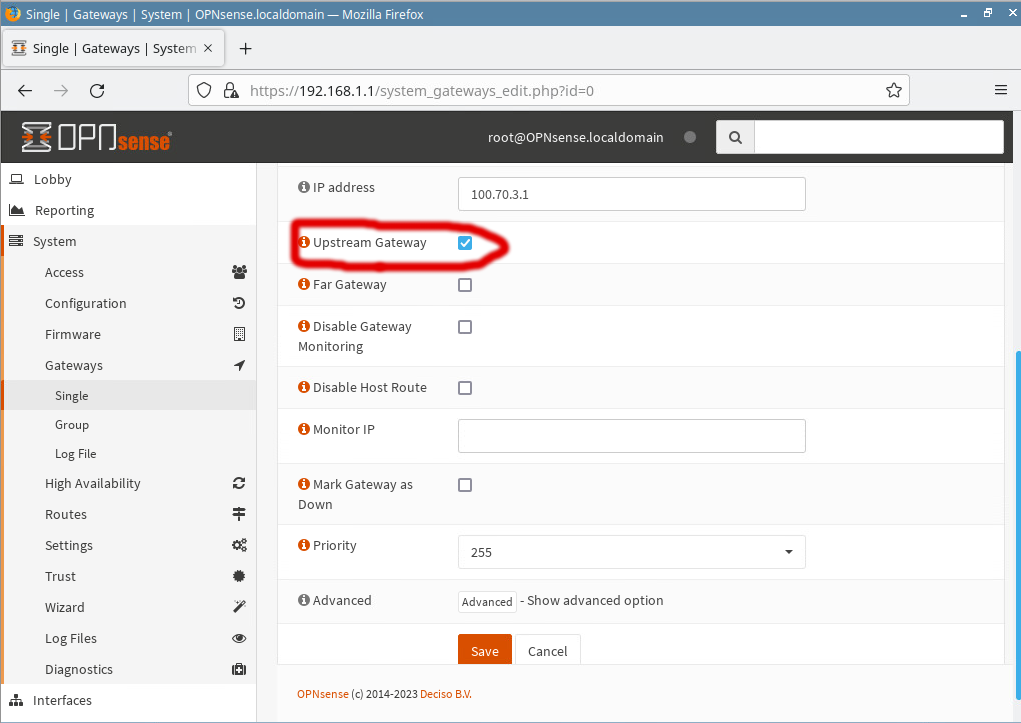Click the info icon beside Monitor IP
This screenshot has height=723, width=1021.
(304, 430)
